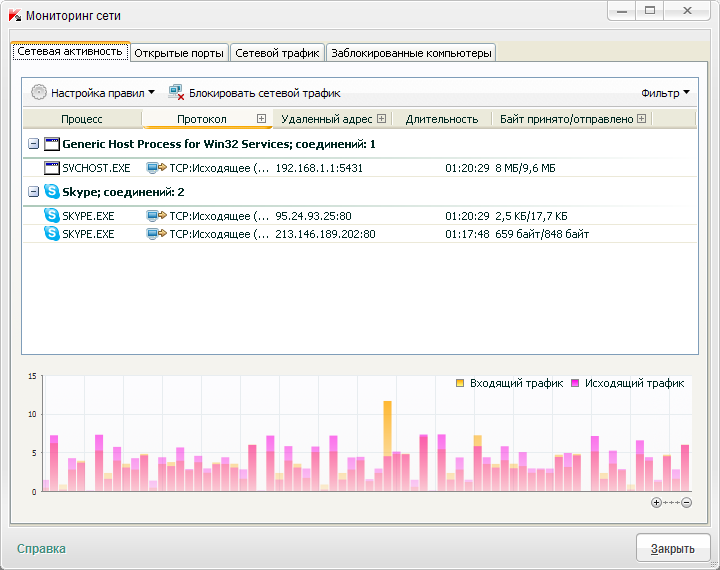Collapse the Skype connections group

tap(33, 191)
